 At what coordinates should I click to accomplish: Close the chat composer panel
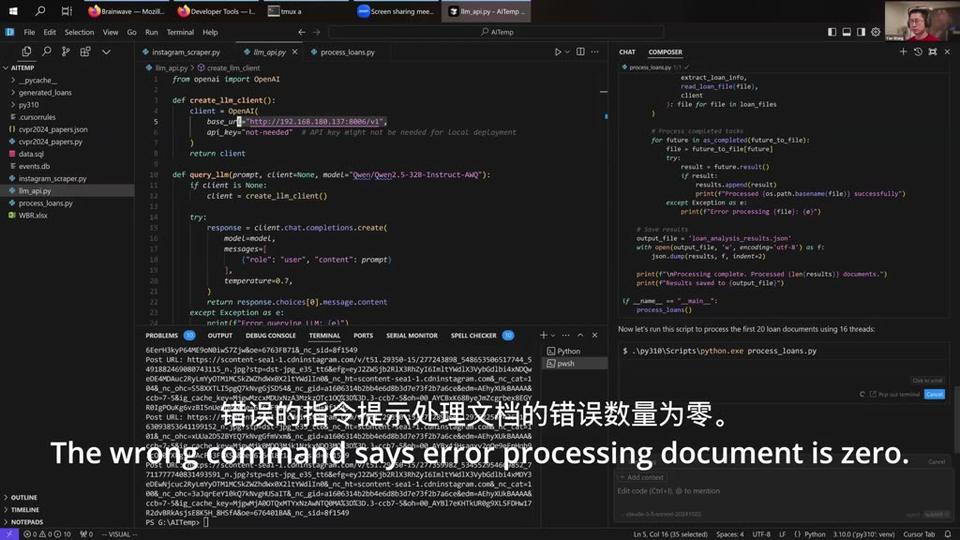(947, 52)
